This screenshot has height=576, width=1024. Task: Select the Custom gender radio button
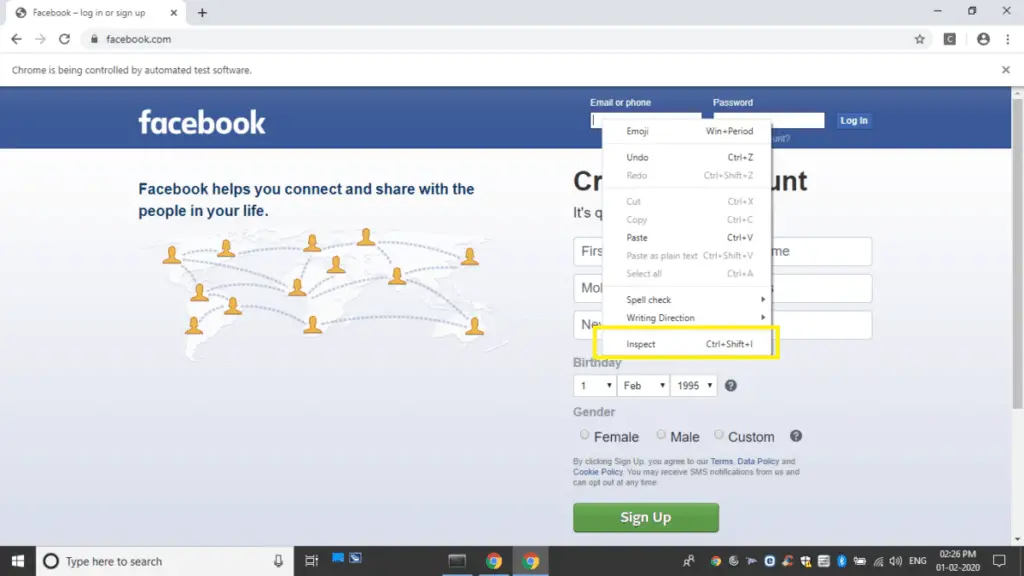[718, 434]
